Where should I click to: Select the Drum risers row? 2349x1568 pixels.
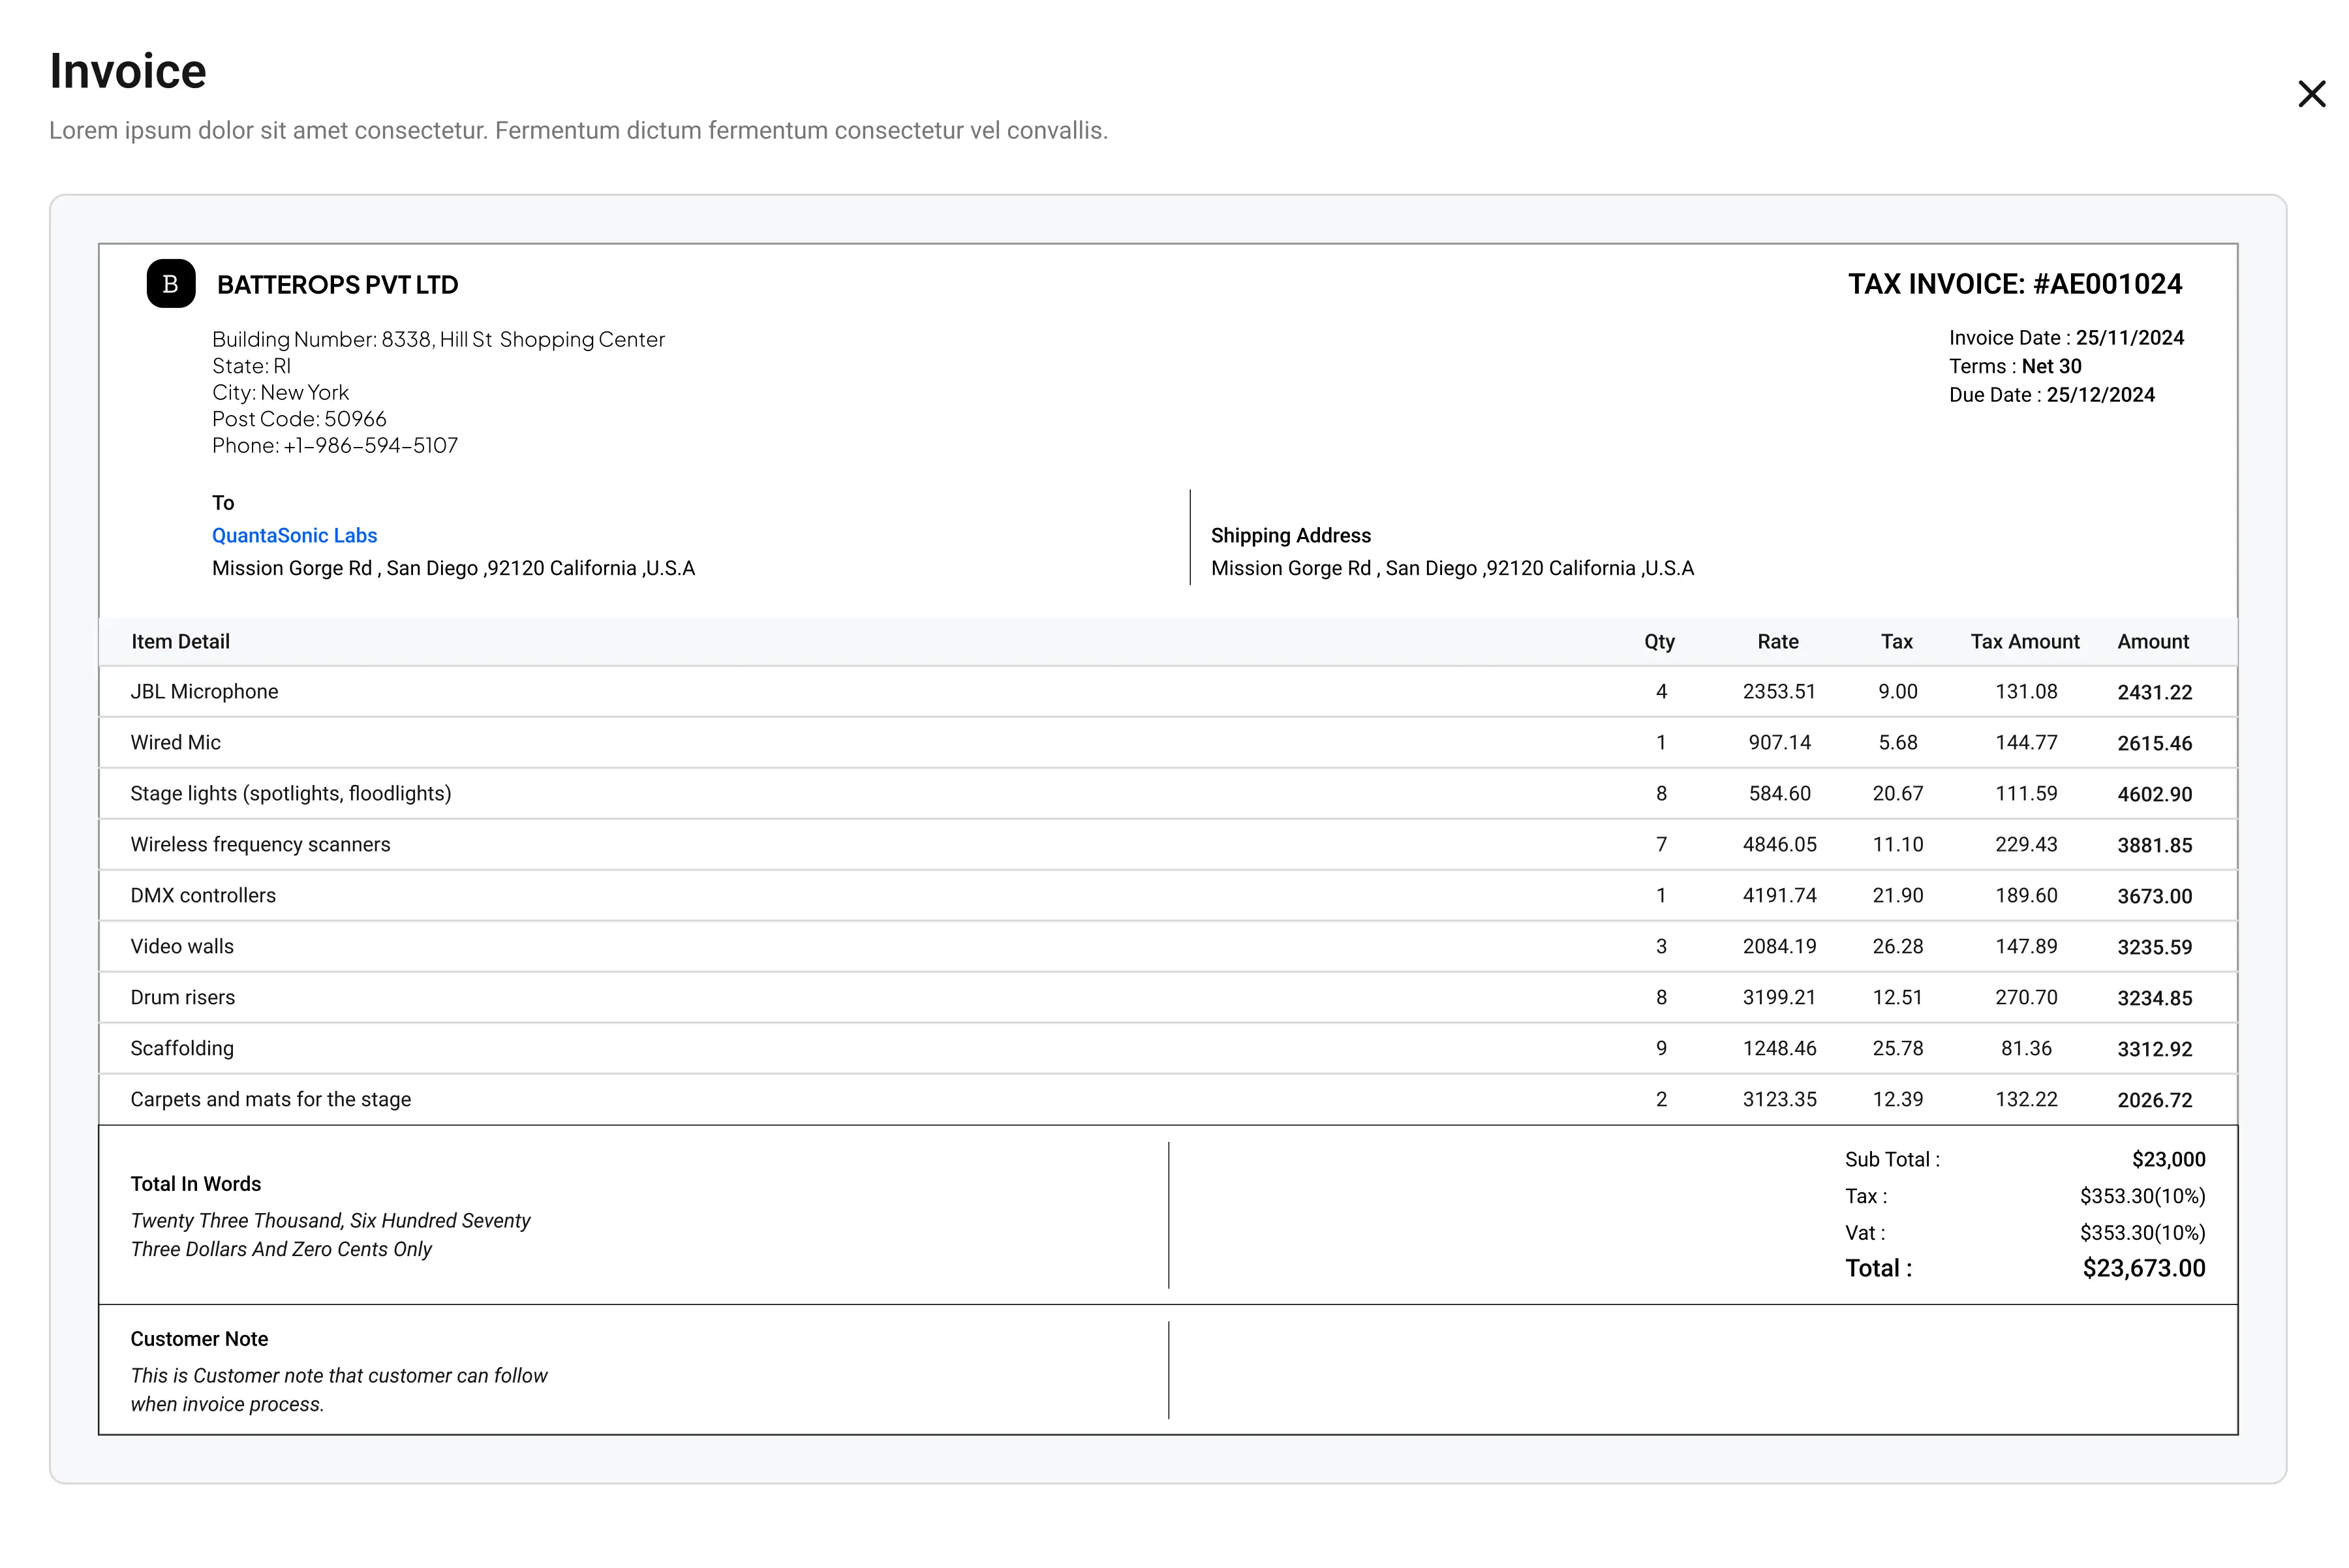1168,998
